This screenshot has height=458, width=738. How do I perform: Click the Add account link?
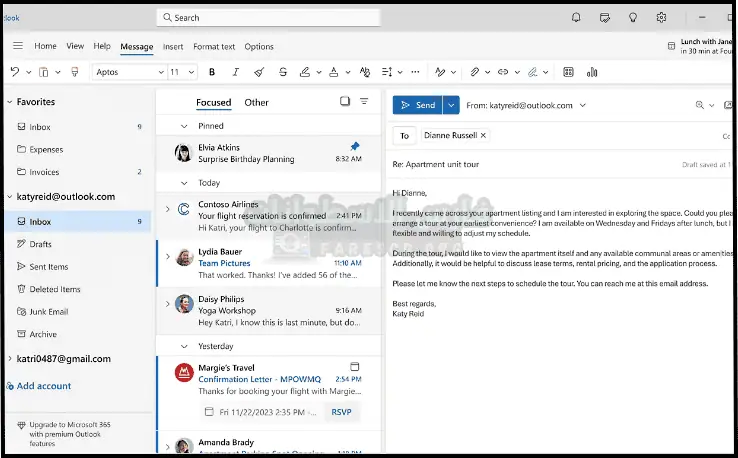tap(43, 386)
